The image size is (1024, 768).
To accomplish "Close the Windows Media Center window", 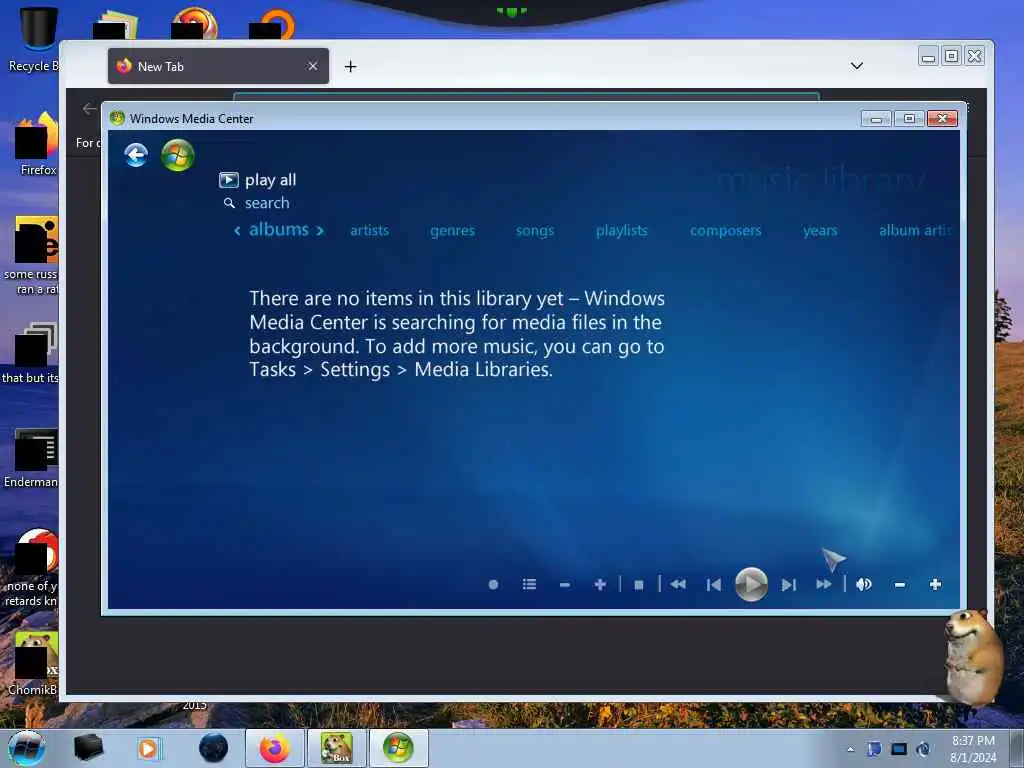I will click(942, 118).
